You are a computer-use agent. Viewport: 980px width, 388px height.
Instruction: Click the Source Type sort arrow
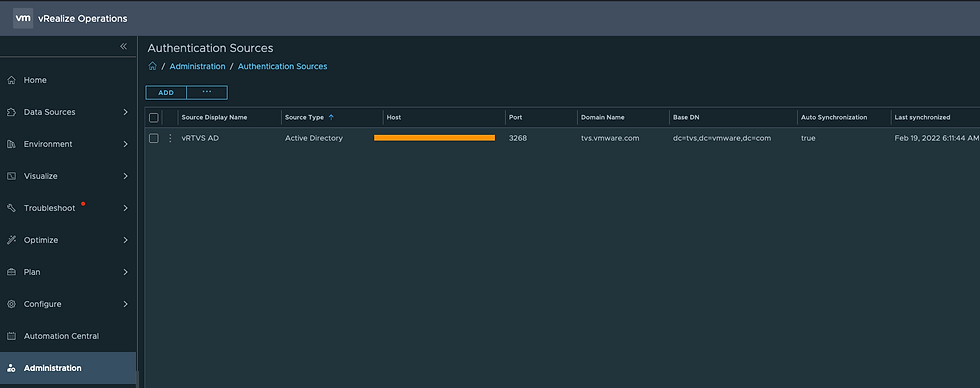pos(331,117)
